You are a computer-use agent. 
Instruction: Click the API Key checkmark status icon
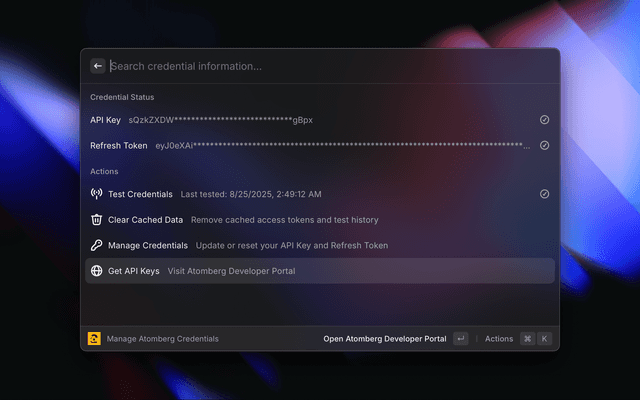544,120
